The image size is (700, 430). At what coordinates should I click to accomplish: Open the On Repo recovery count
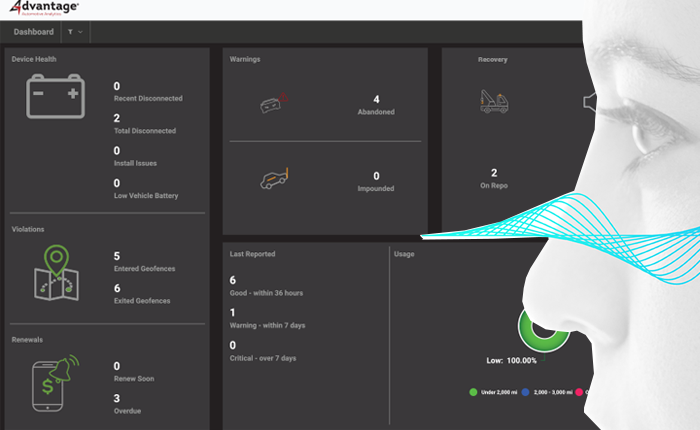coord(494,173)
